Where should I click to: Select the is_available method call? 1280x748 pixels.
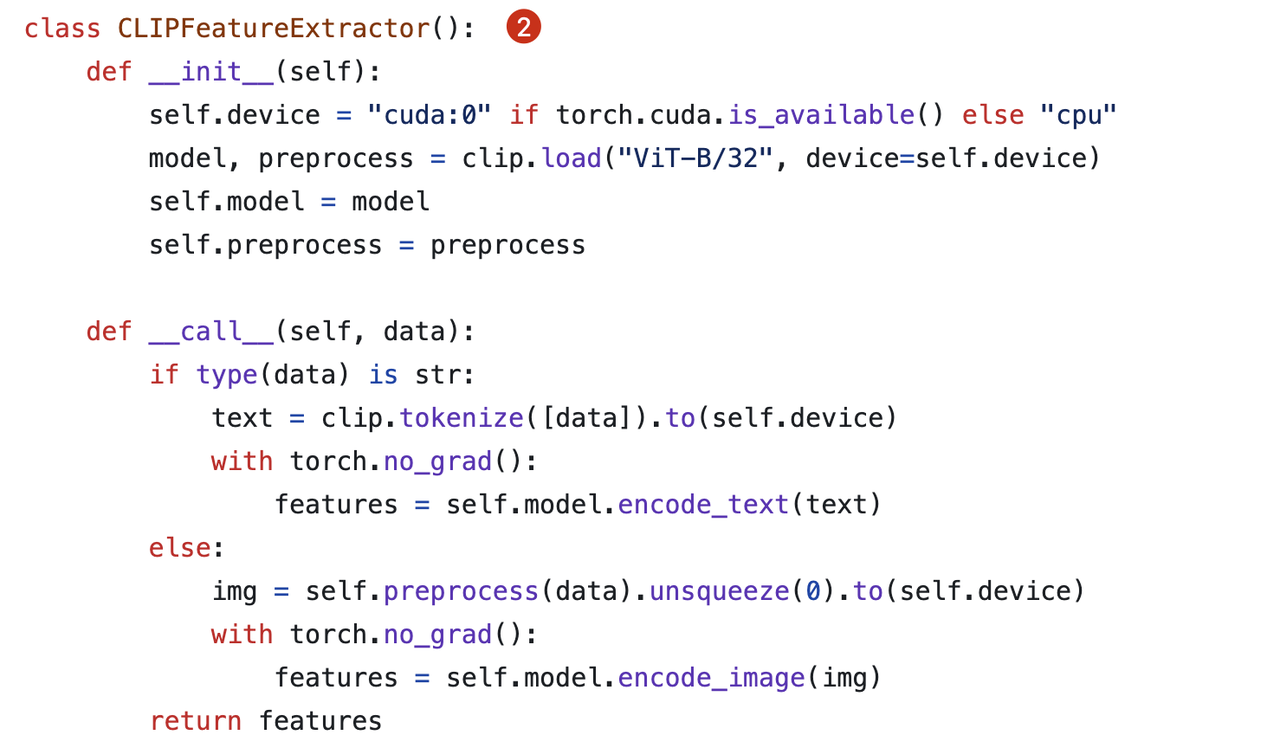[820, 115]
